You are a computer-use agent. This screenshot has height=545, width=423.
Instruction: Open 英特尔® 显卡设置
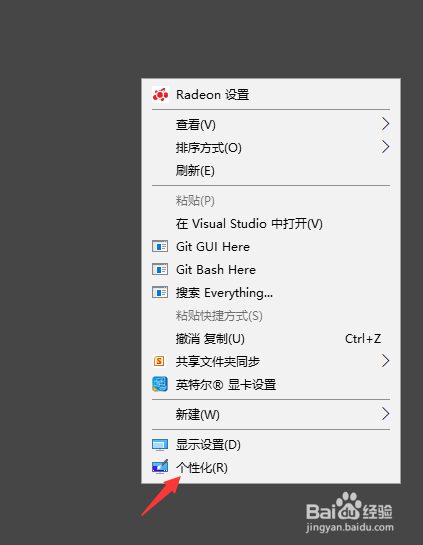point(271,384)
